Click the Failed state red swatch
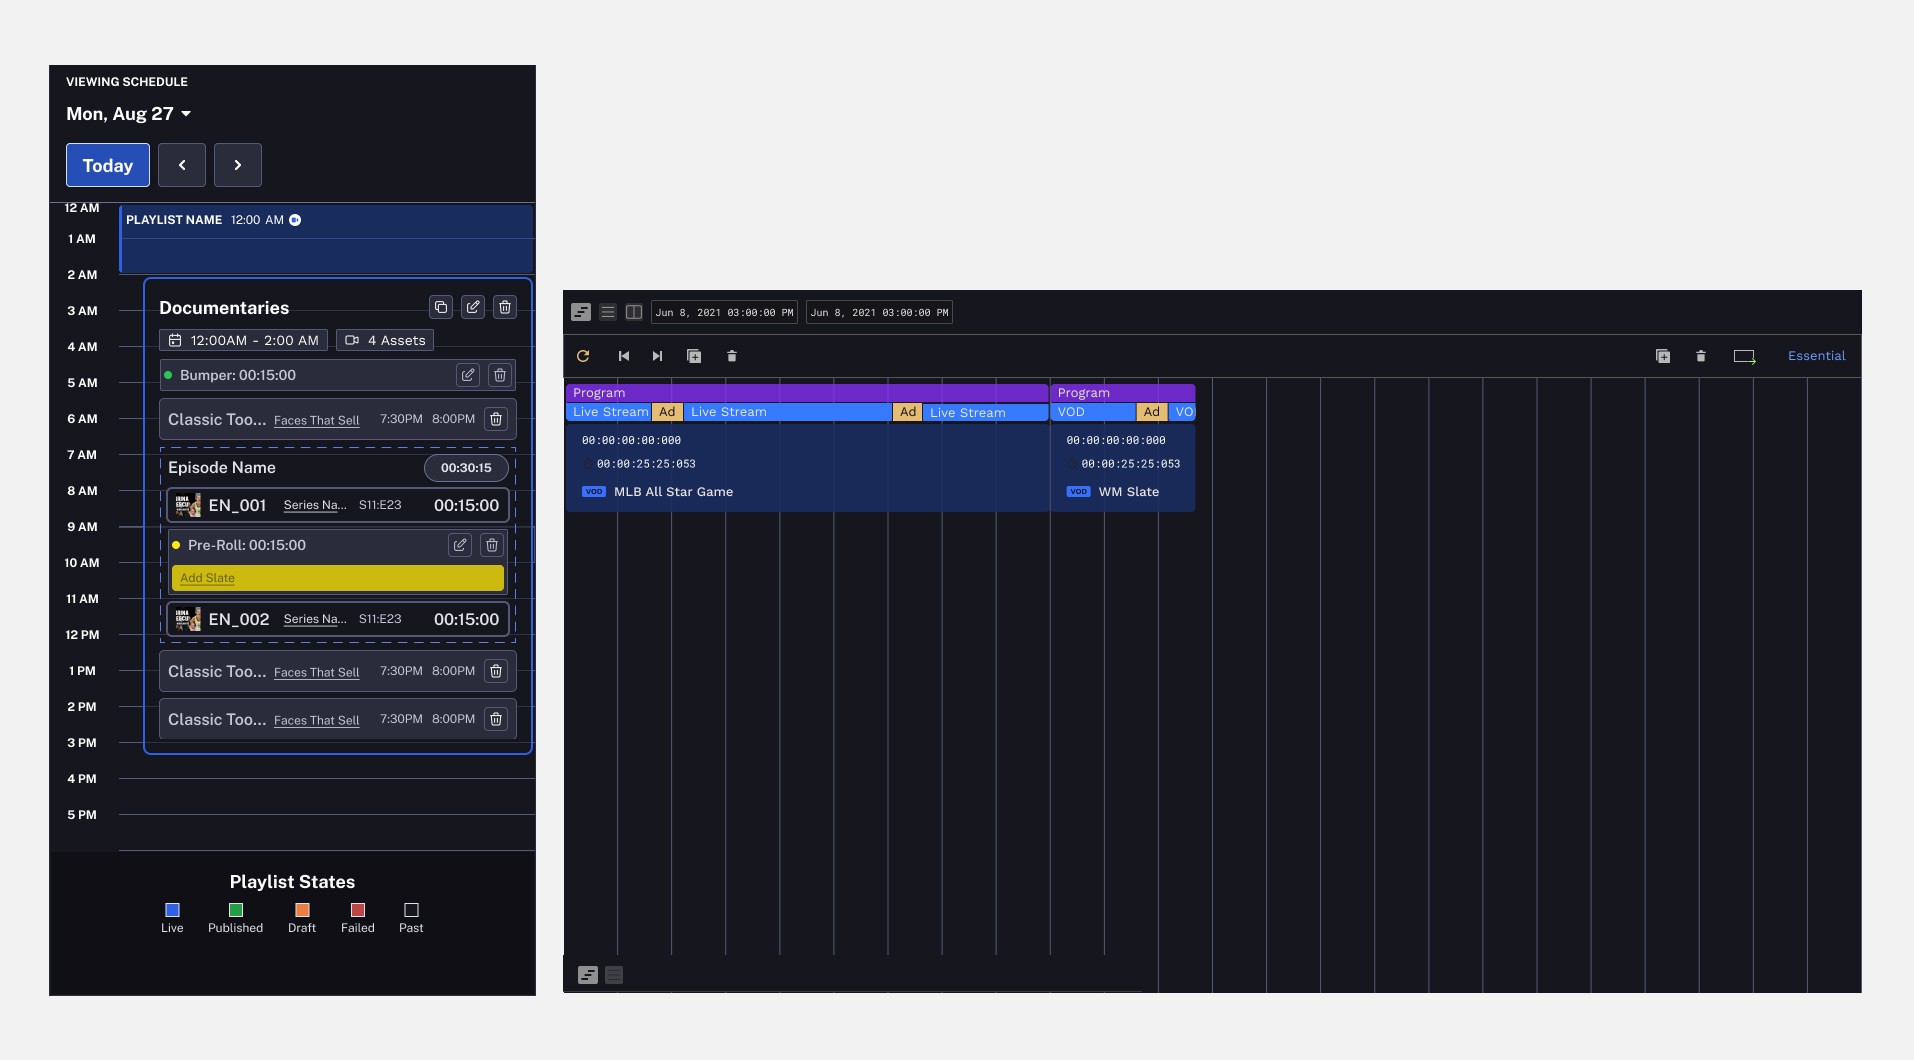 tap(358, 910)
